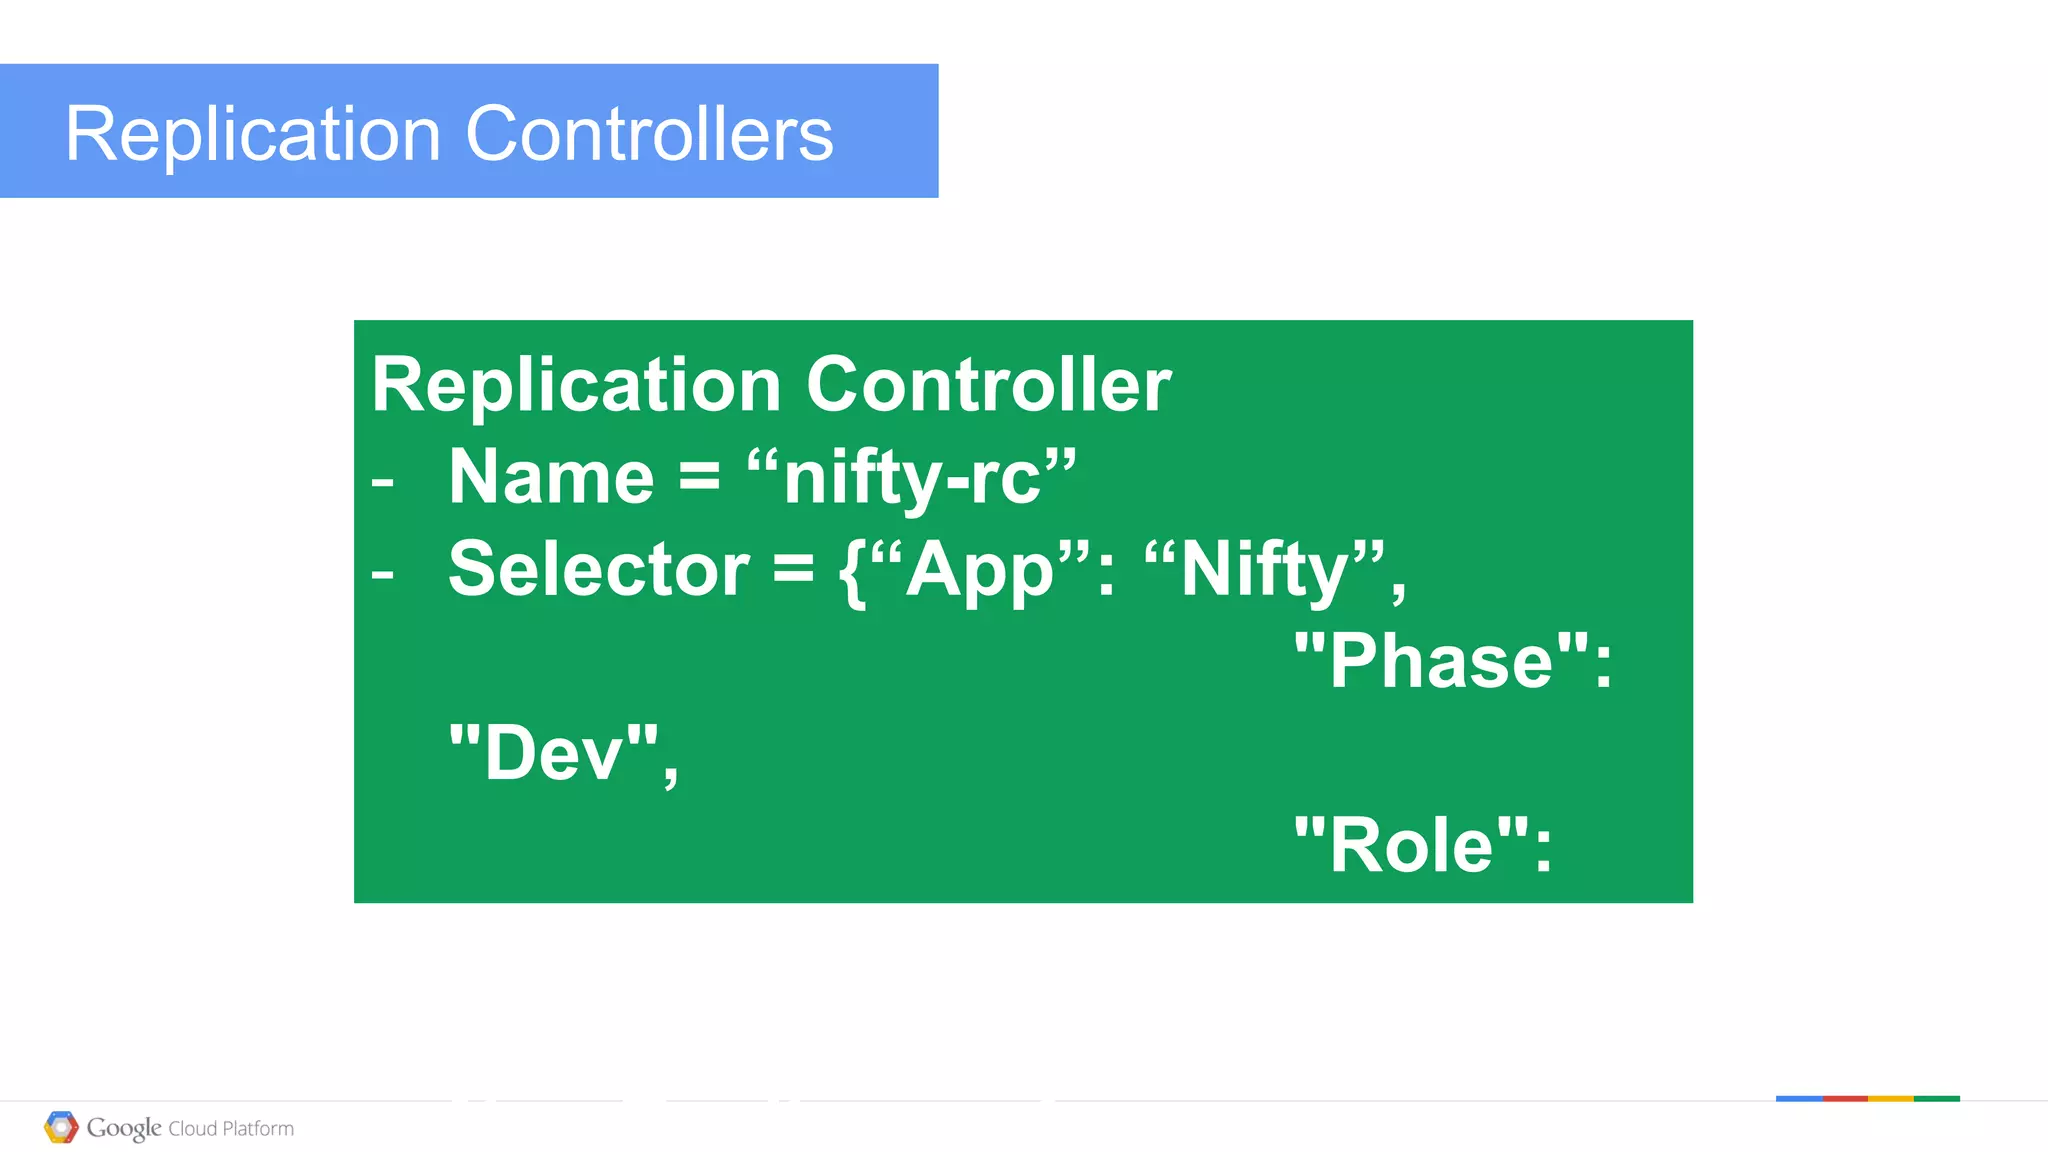Click the yellow segment of footer color bar
Screen dimensions: 2048x1152
1890,1098
